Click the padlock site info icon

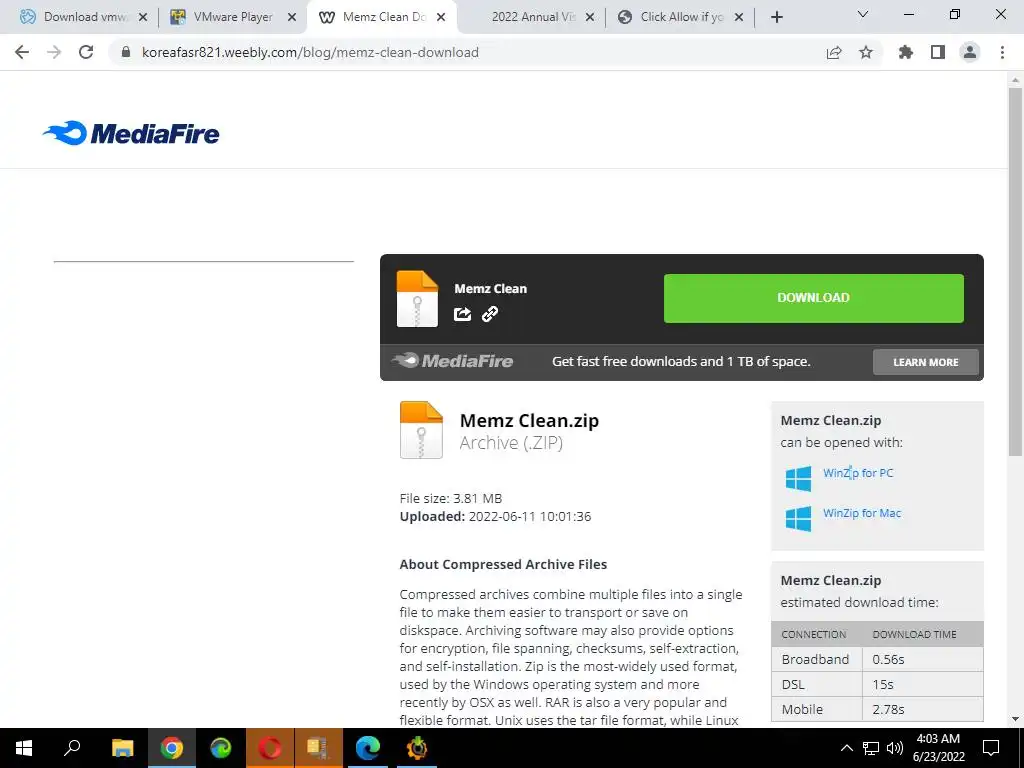[x=127, y=52]
